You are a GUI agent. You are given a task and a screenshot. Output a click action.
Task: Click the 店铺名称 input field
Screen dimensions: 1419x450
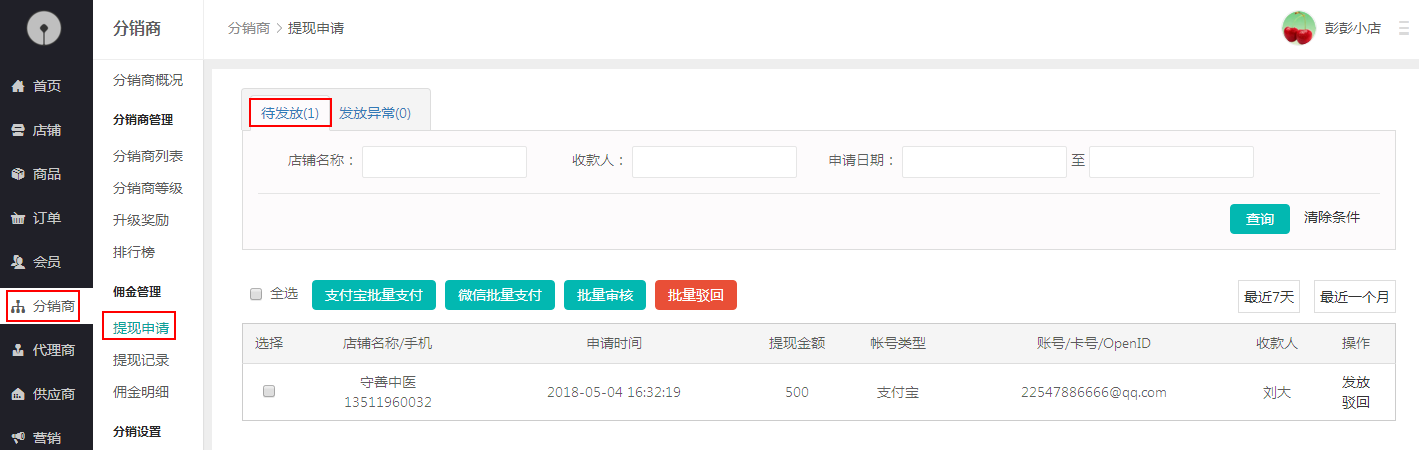(x=444, y=162)
